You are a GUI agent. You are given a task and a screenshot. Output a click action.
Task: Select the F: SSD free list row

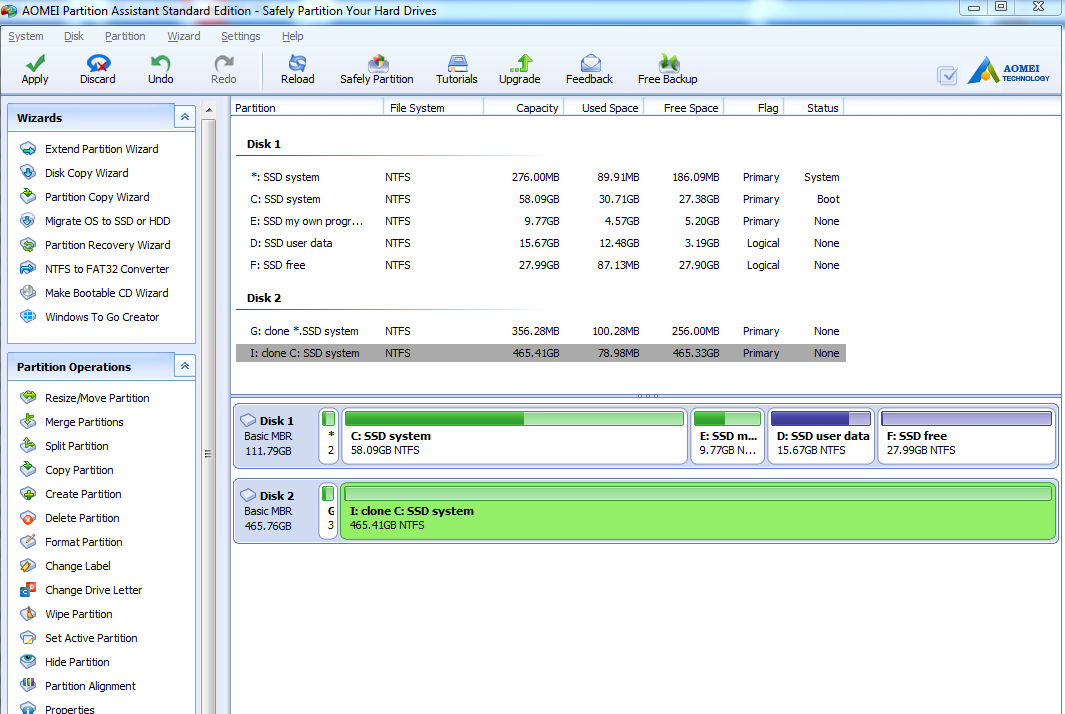541,265
